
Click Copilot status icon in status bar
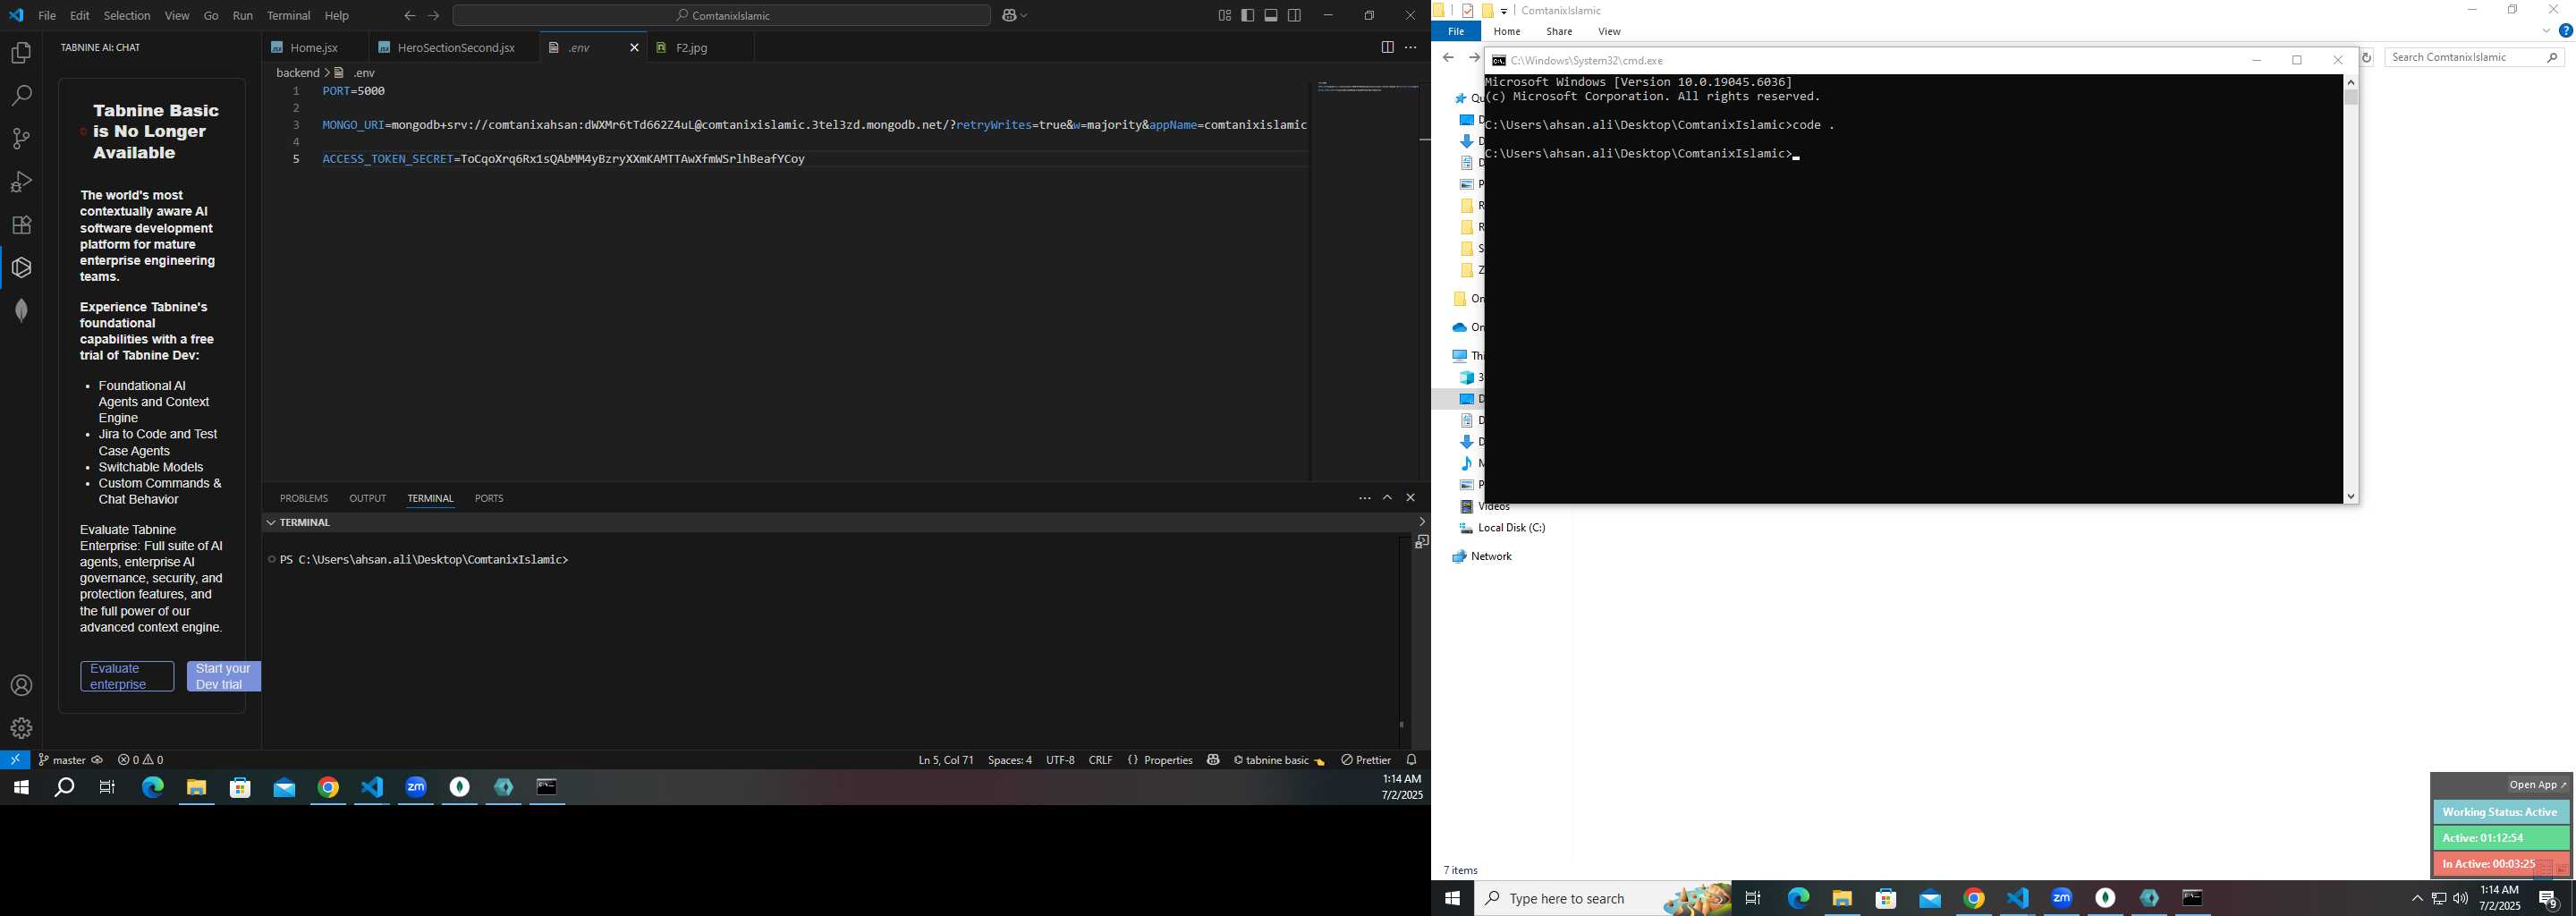pyautogui.click(x=1213, y=760)
